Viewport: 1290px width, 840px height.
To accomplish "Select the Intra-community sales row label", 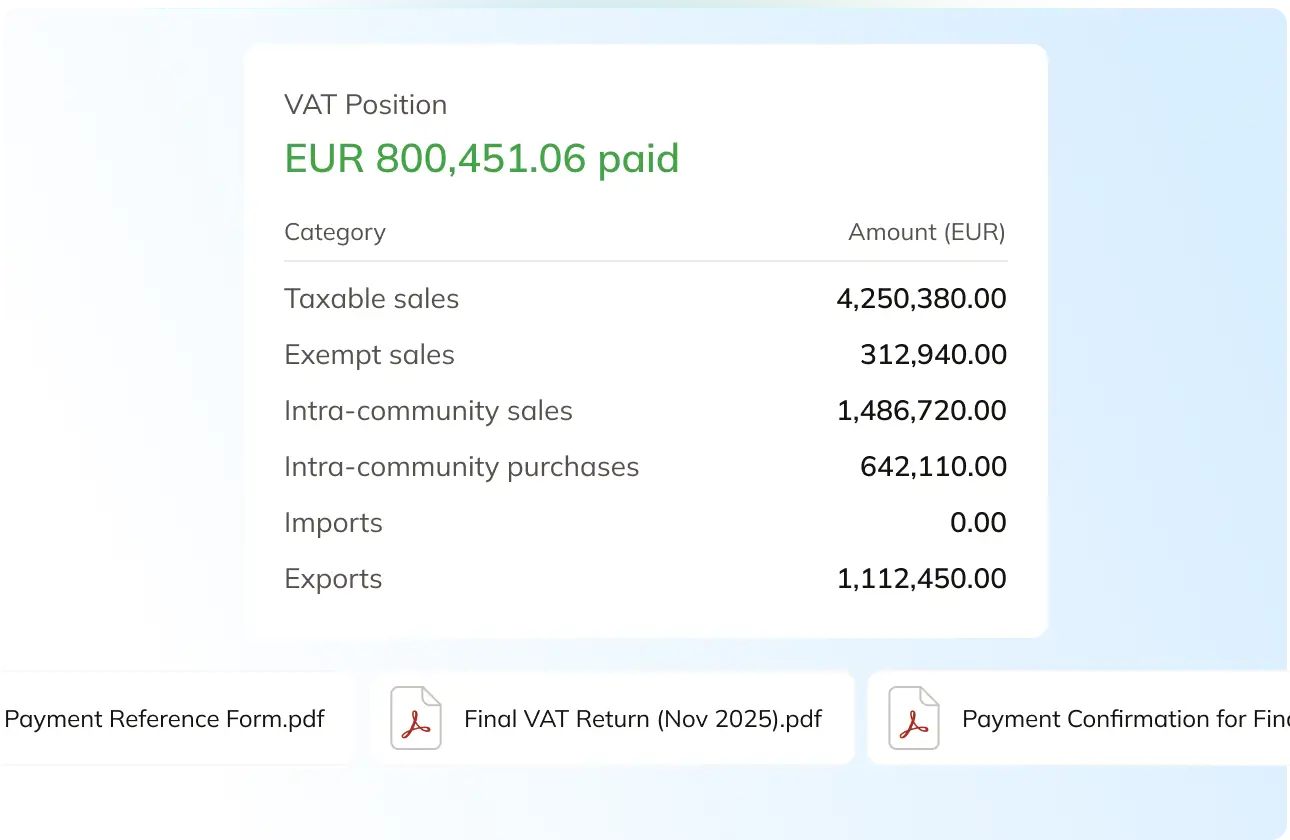I will (x=428, y=411).
